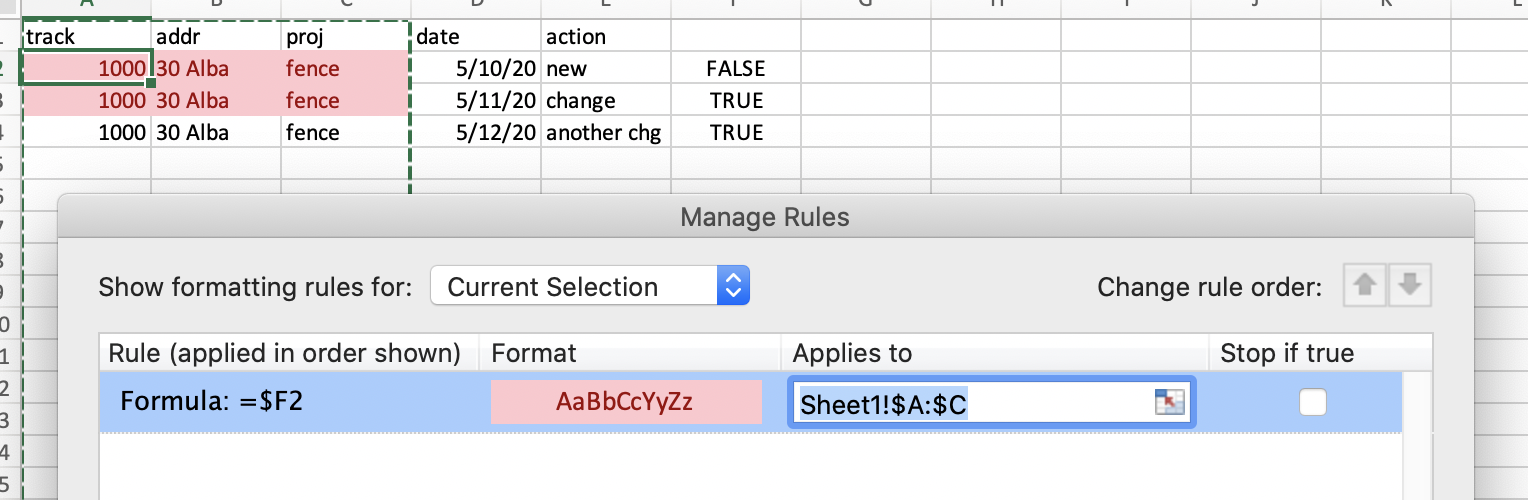Select the proj header cell
The width and height of the screenshot is (1528, 500).
346,36
